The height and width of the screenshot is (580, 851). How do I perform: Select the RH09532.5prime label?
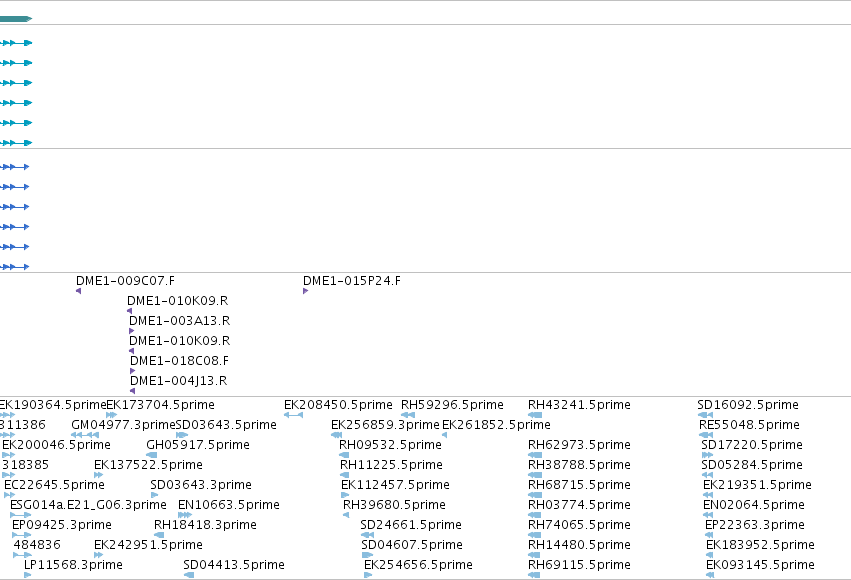[390, 445]
